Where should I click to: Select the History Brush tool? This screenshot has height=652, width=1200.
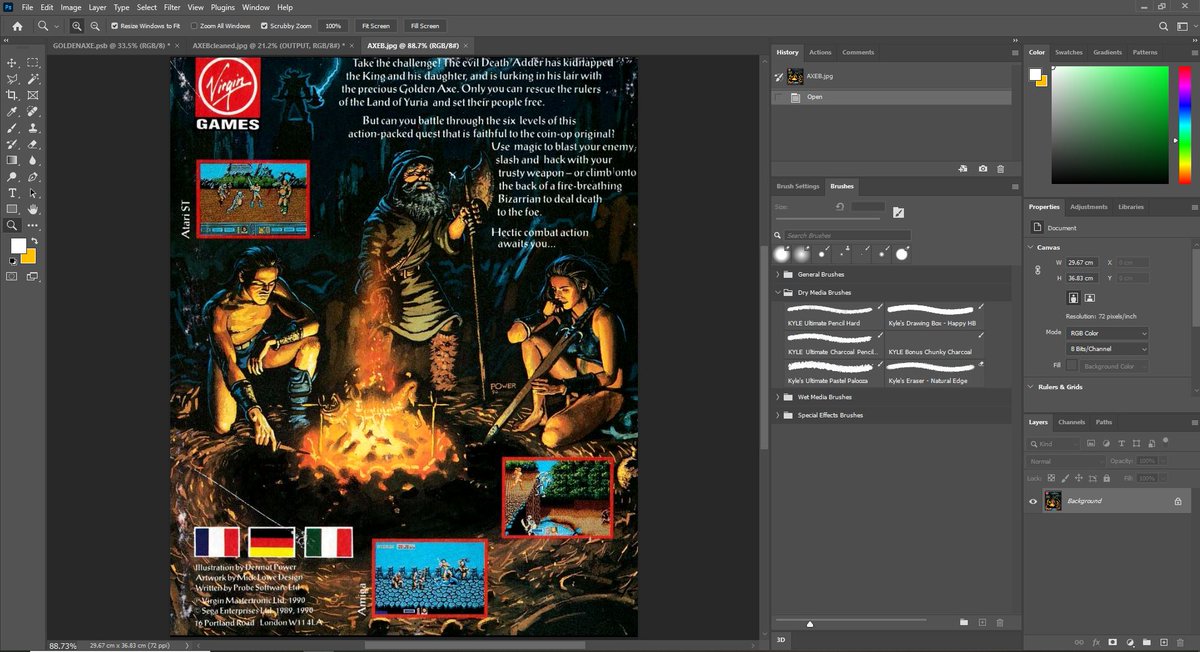pos(13,144)
